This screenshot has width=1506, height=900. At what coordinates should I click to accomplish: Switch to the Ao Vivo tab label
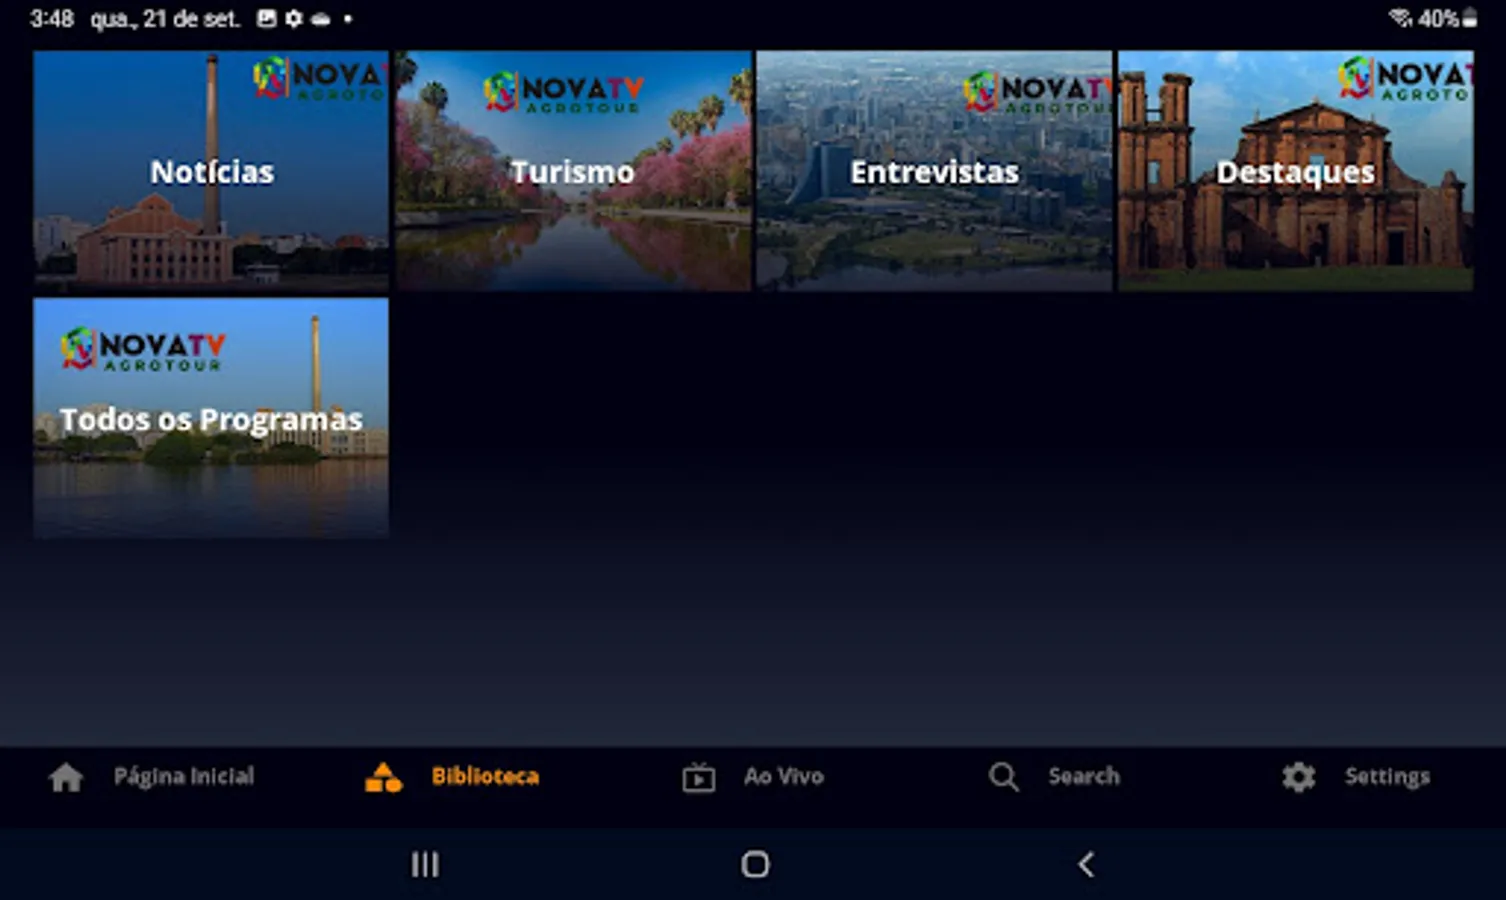tap(784, 776)
